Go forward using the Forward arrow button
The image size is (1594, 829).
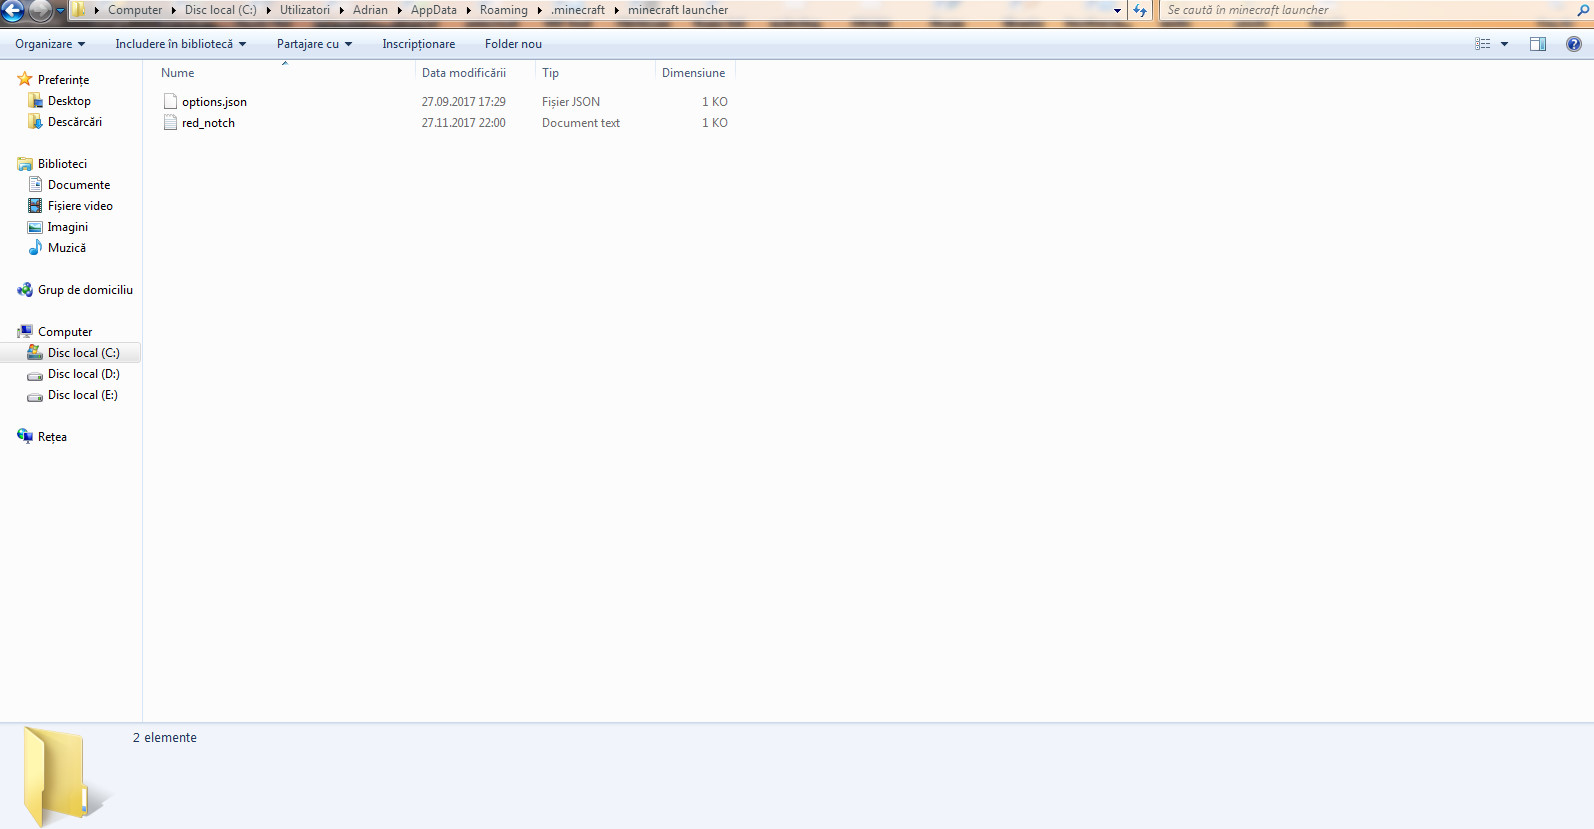[41, 11]
